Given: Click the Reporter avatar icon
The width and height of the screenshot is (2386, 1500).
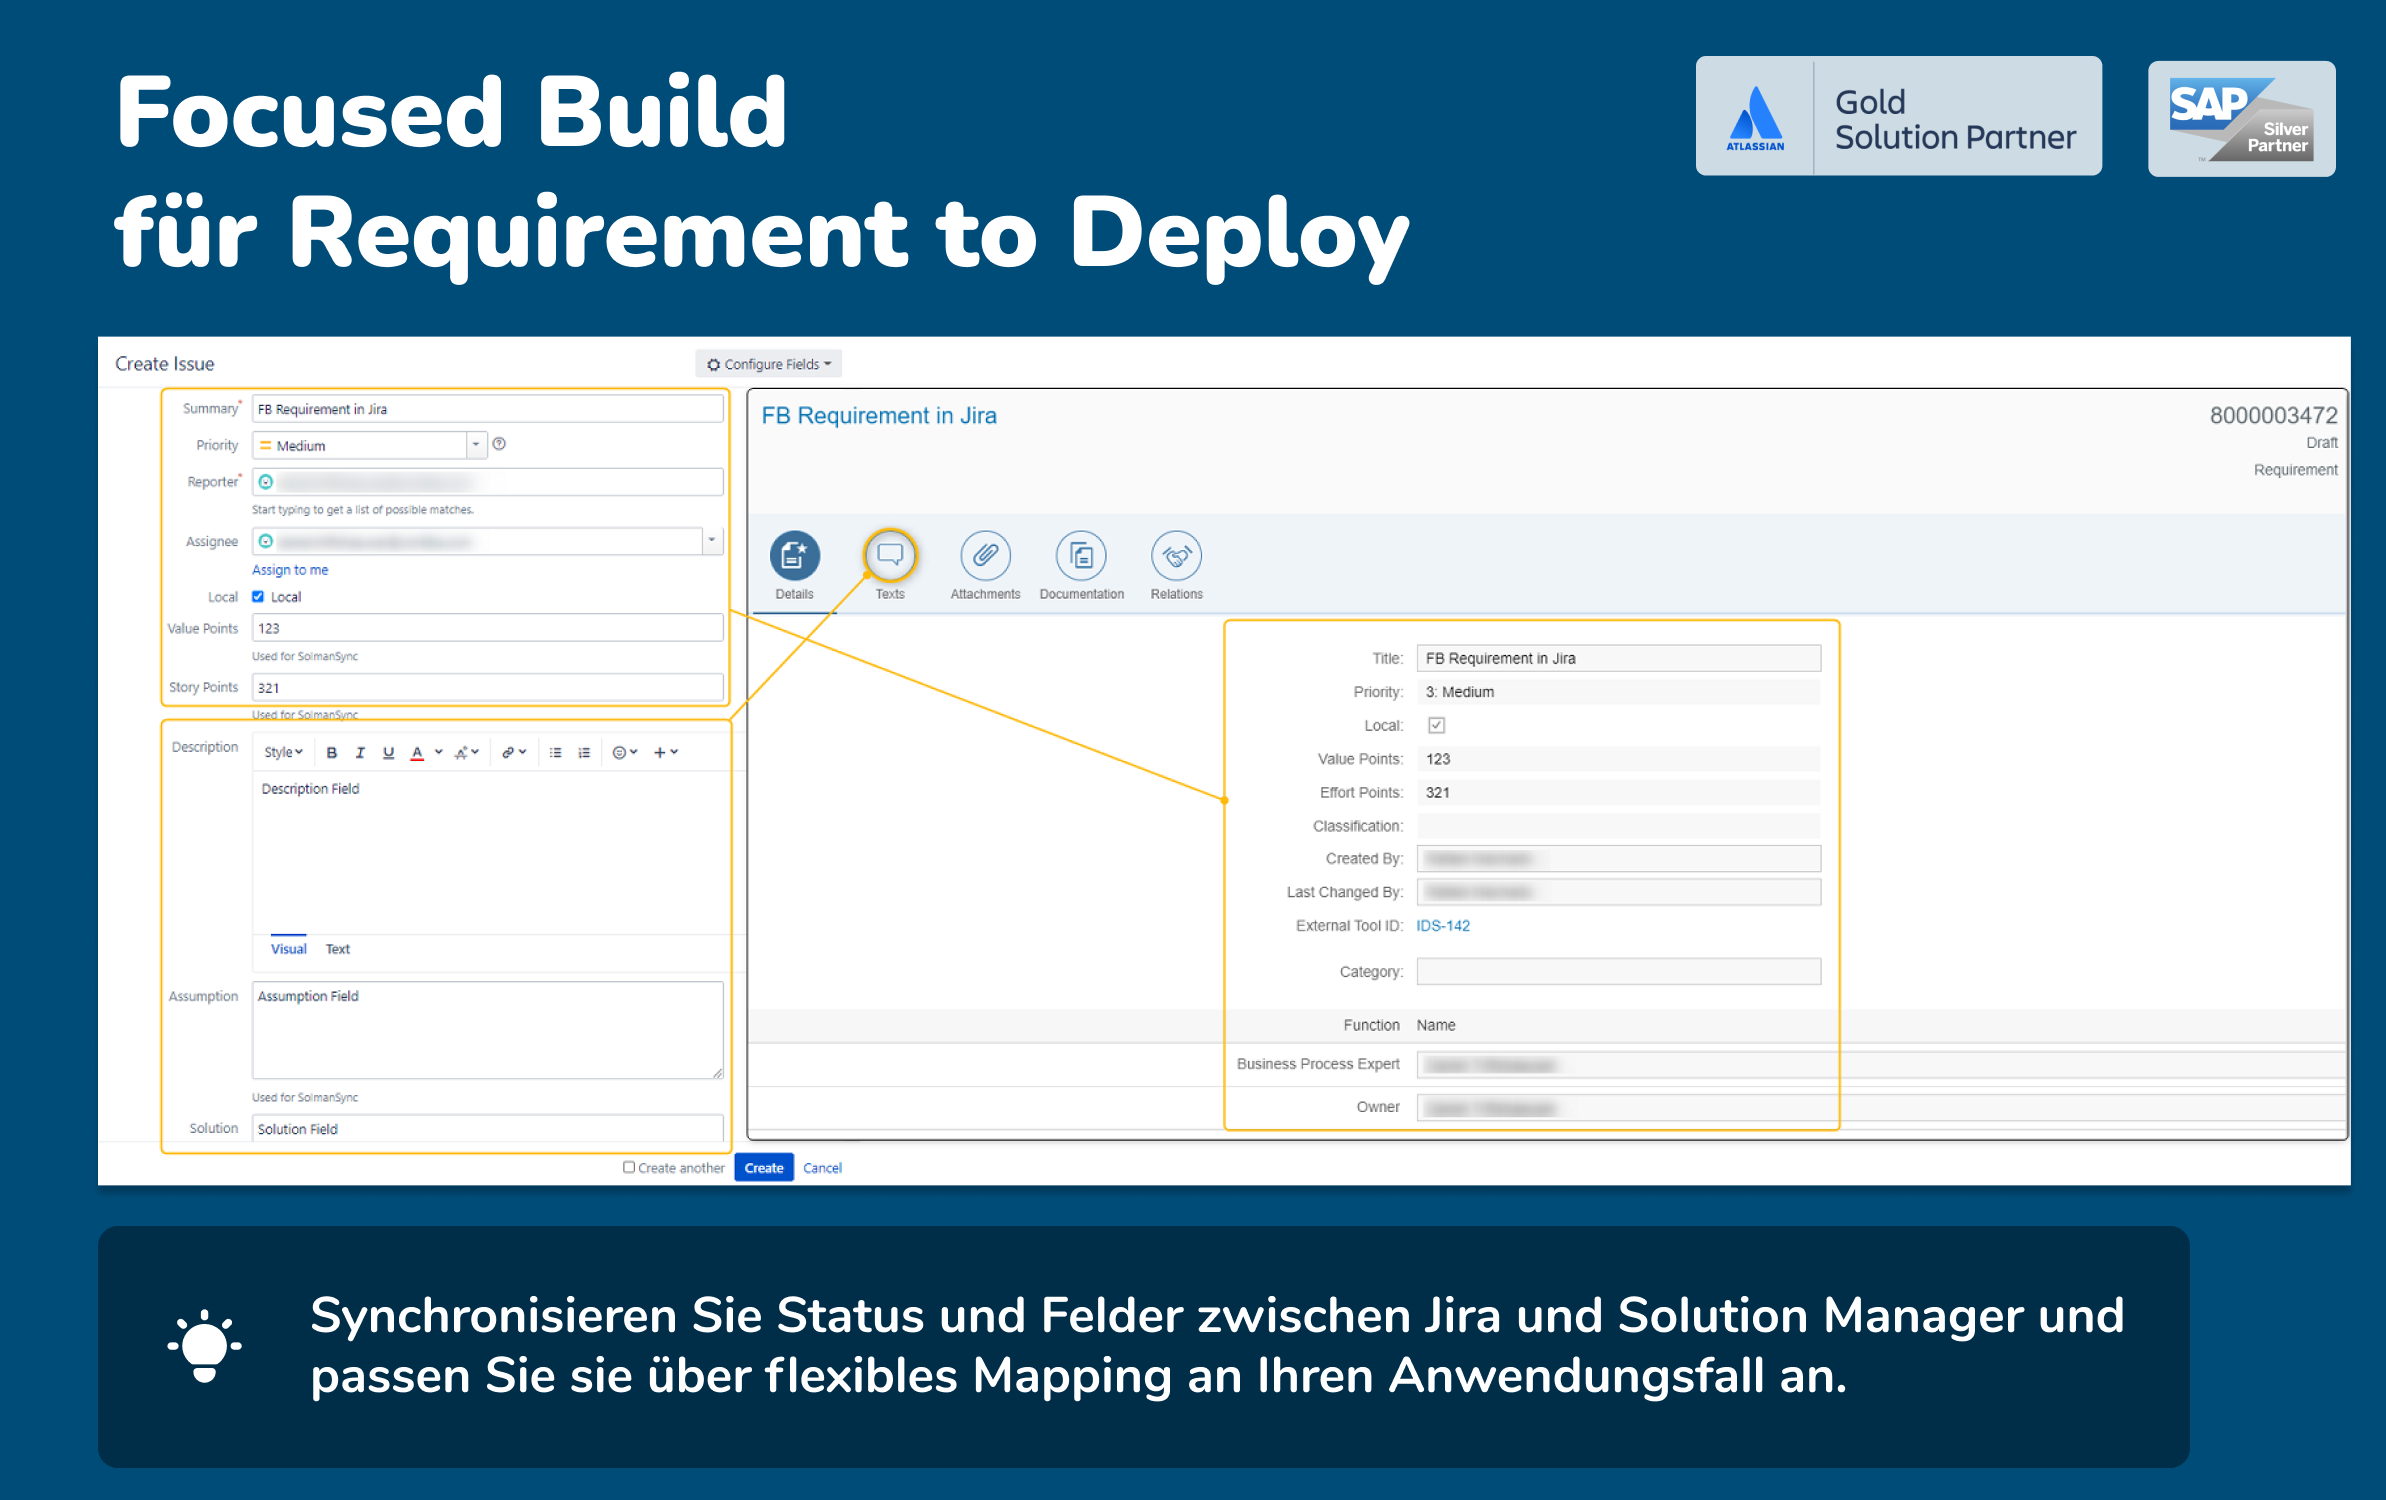Looking at the screenshot, I should pos(265,482).
